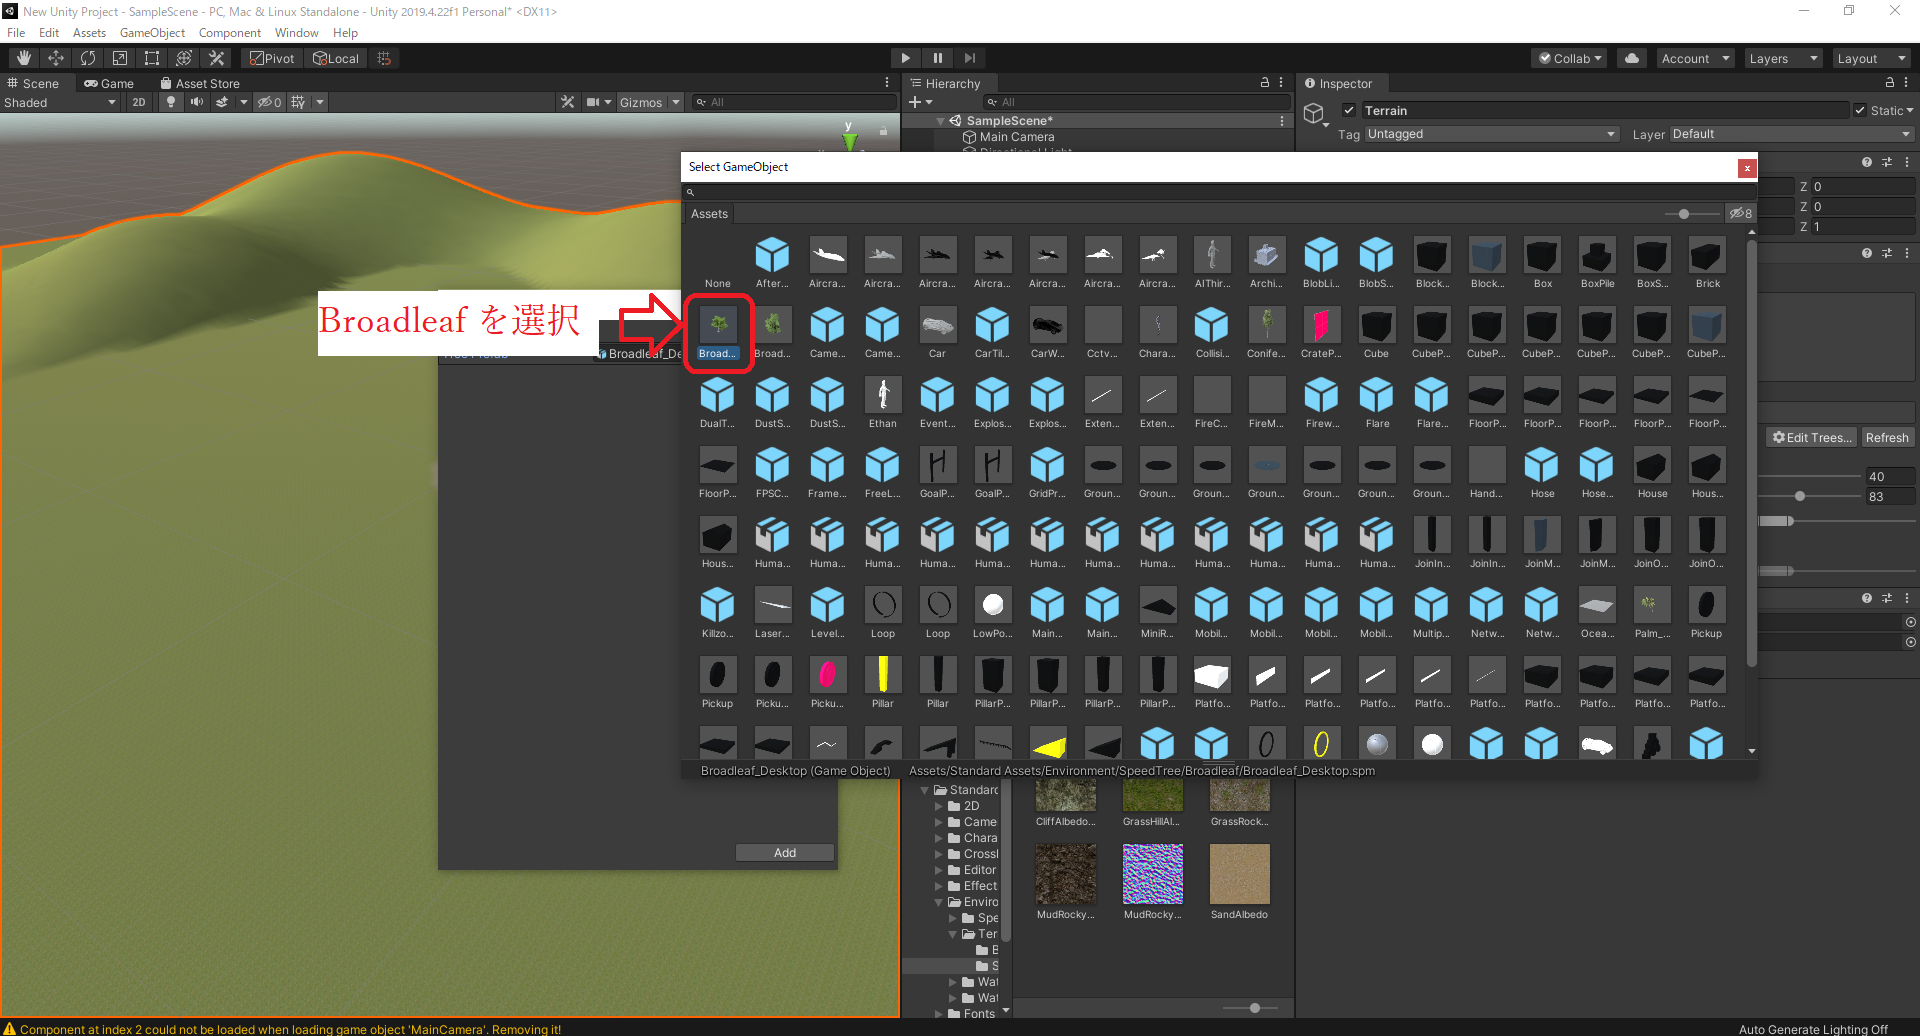Screen dimensions: 1920x1036
Task: Select the yellow Pillar asset
Action: tap(882, 683)
